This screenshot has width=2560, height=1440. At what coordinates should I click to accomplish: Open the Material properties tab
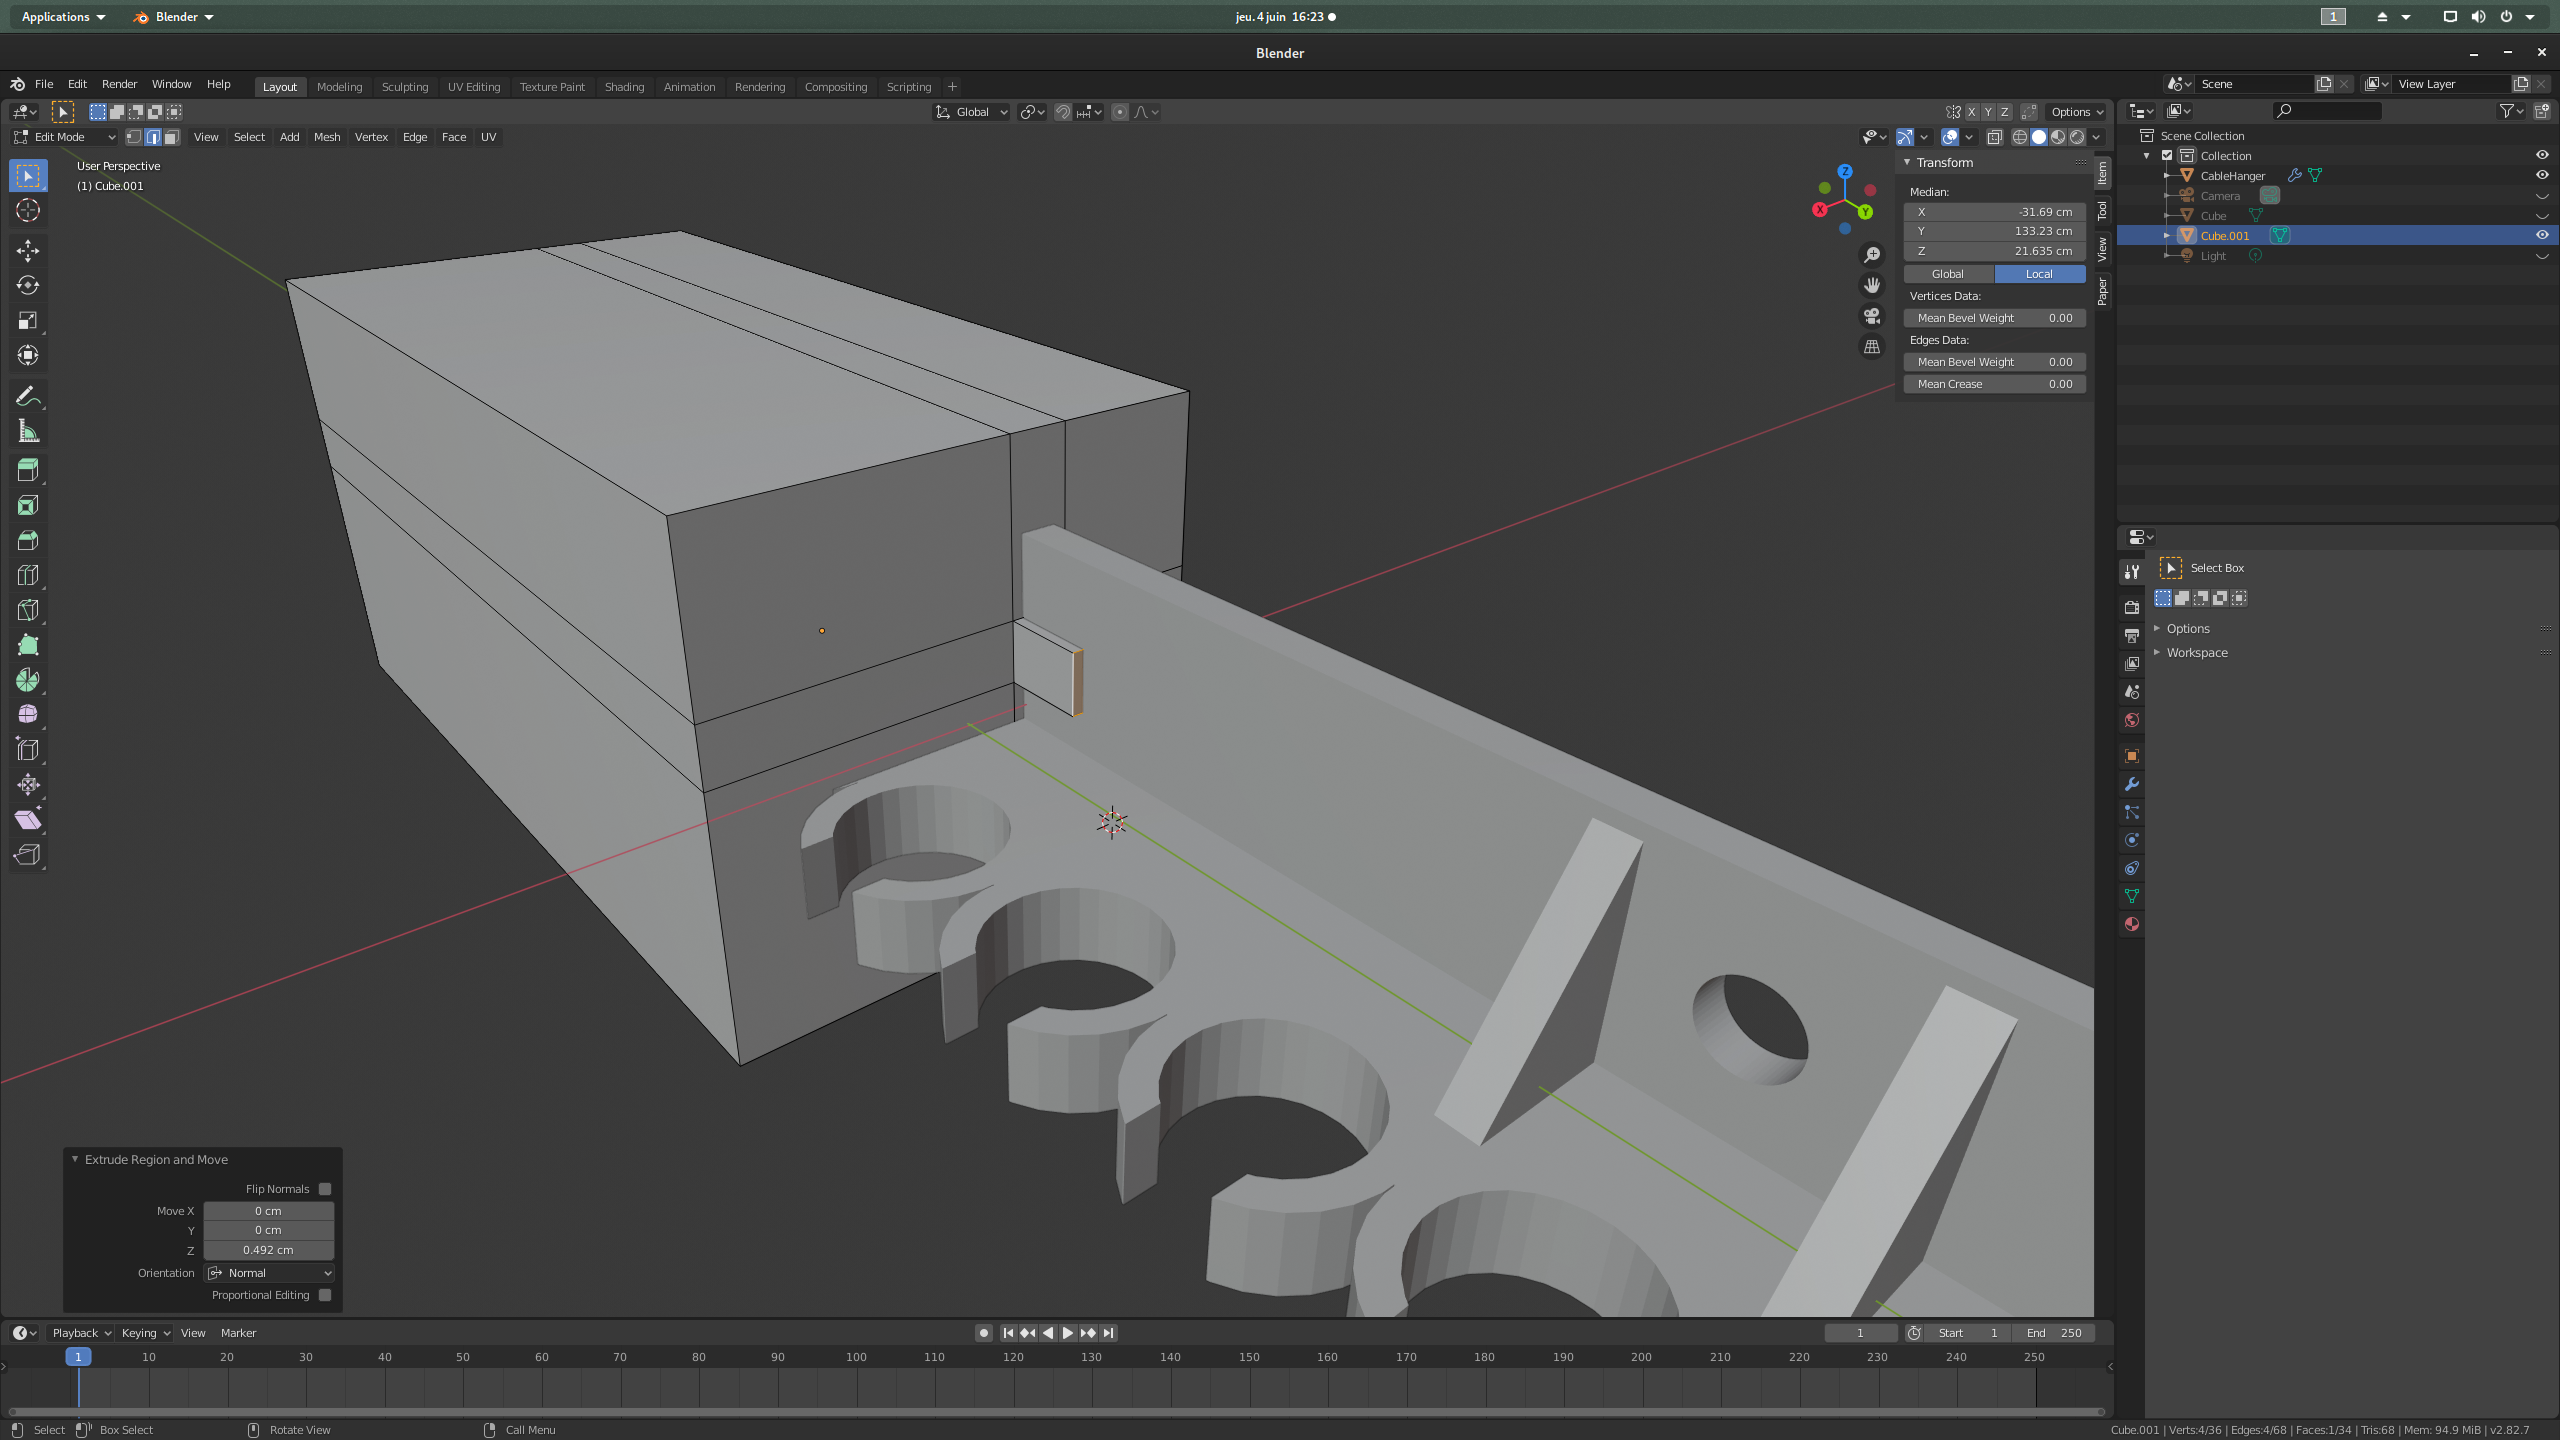(x=2131, y=924)
